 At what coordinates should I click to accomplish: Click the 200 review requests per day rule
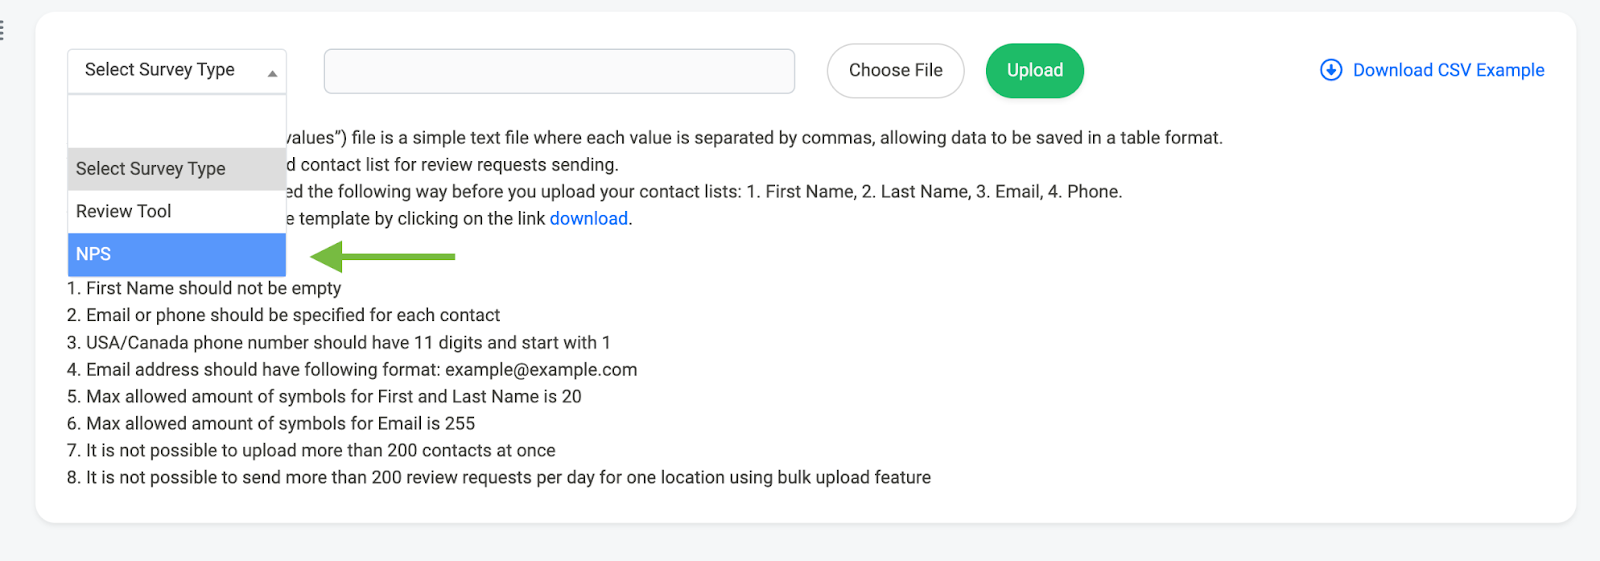[x=498, y=477]
